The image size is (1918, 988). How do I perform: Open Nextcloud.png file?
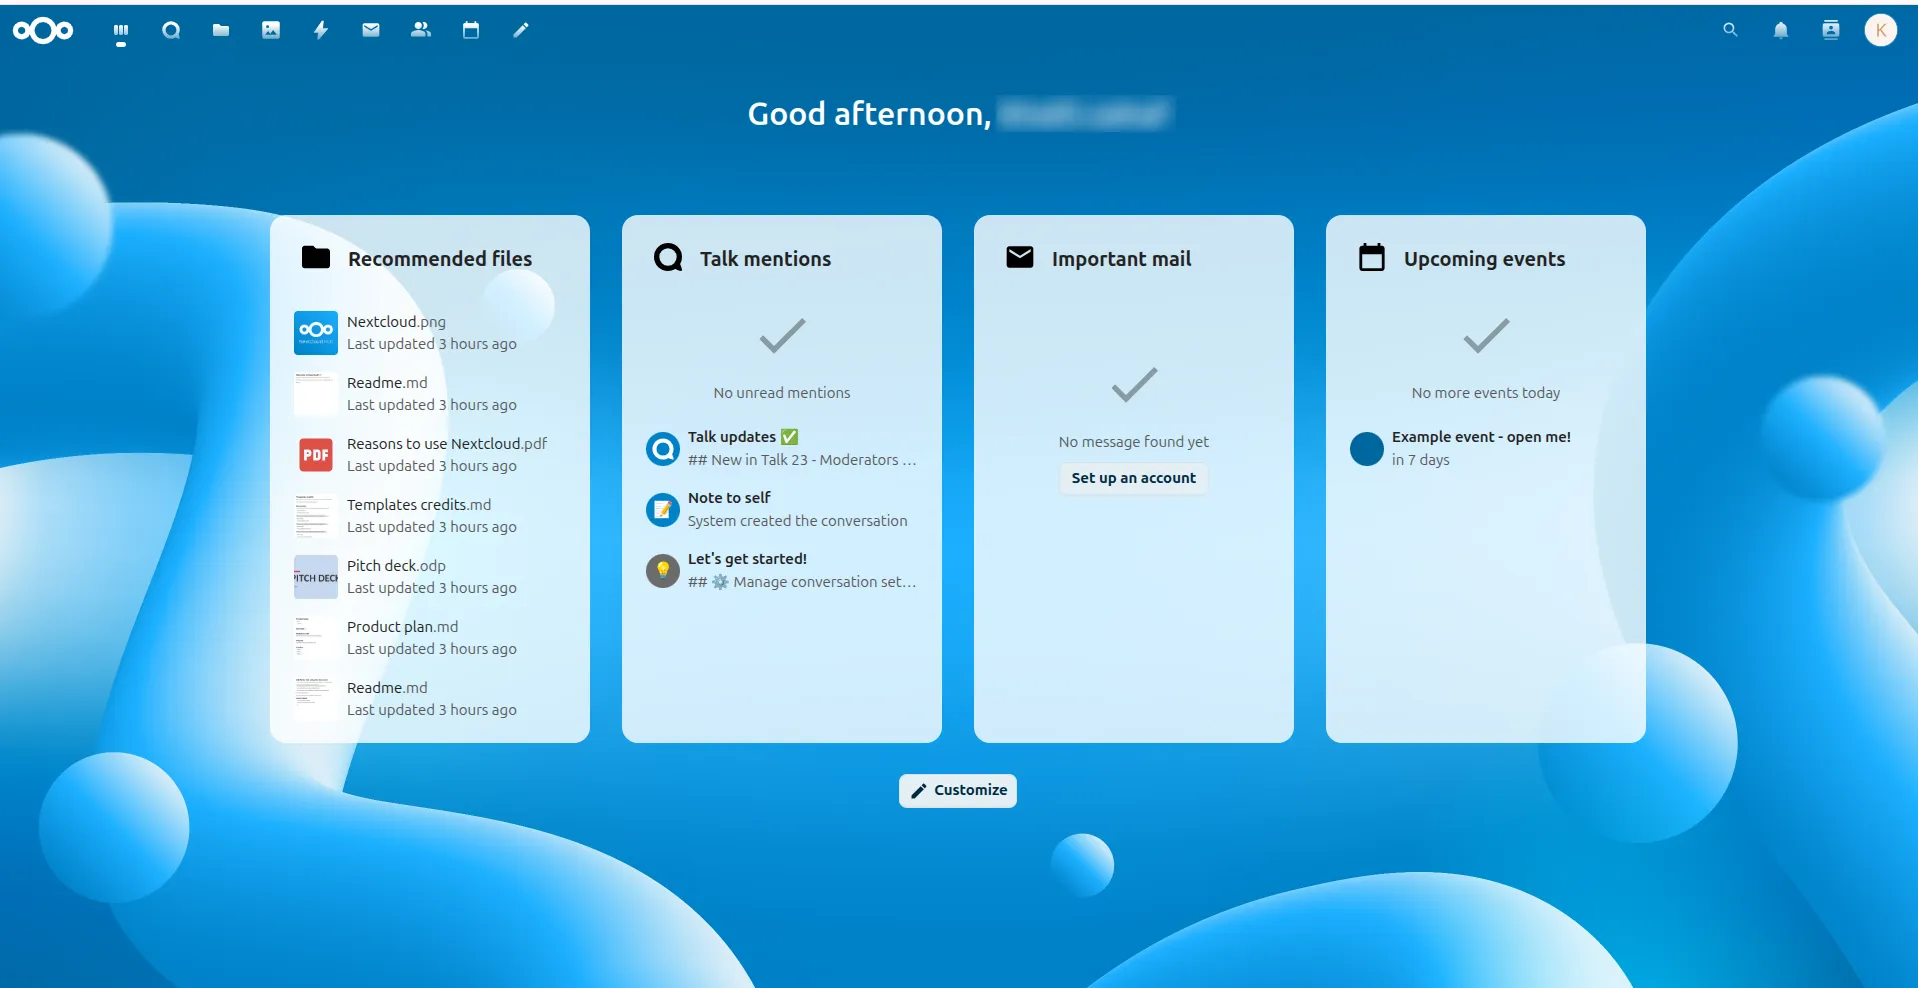click(x=430, y=333)
